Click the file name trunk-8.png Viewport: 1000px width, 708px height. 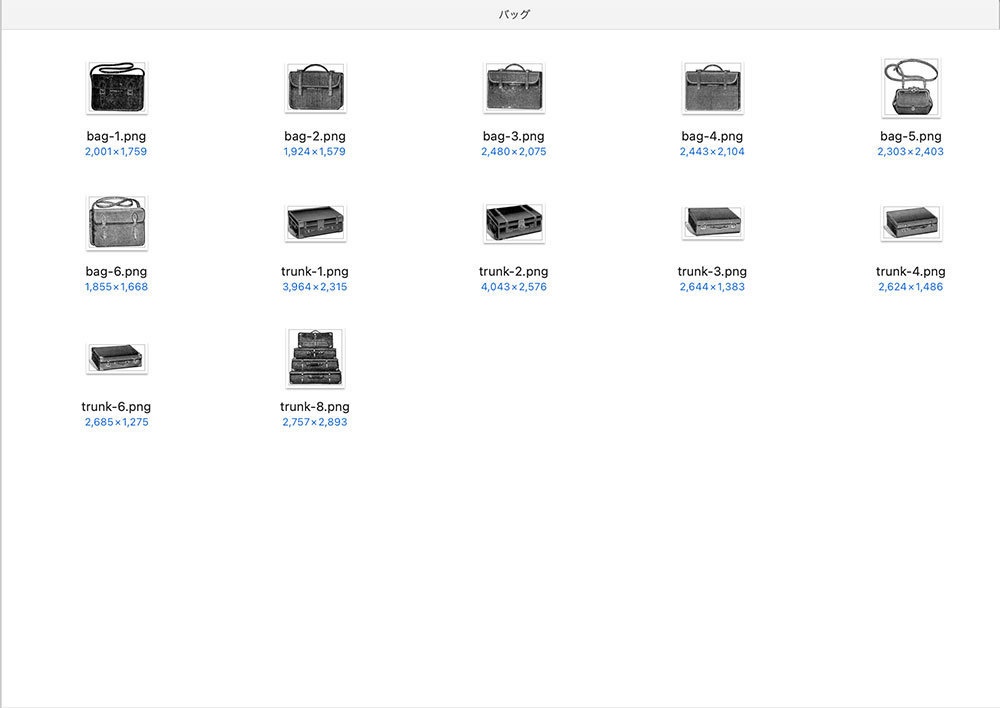tap(315, 406)
